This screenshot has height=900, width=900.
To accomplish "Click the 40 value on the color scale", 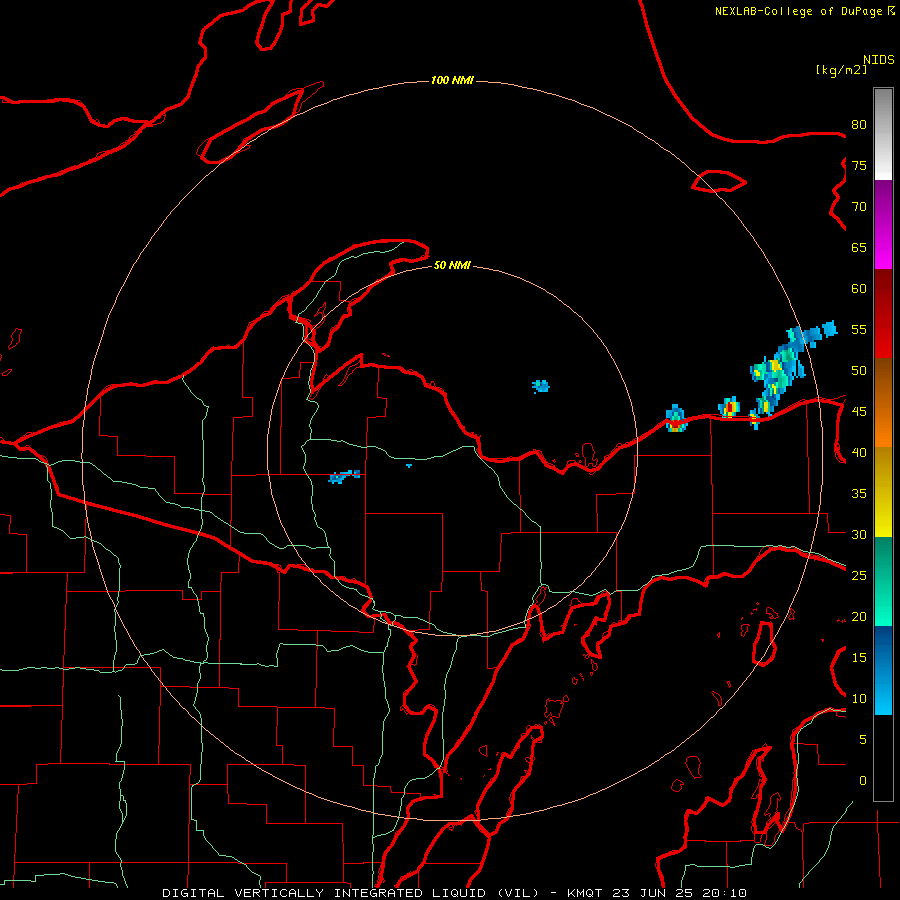I will coord(859,452).
